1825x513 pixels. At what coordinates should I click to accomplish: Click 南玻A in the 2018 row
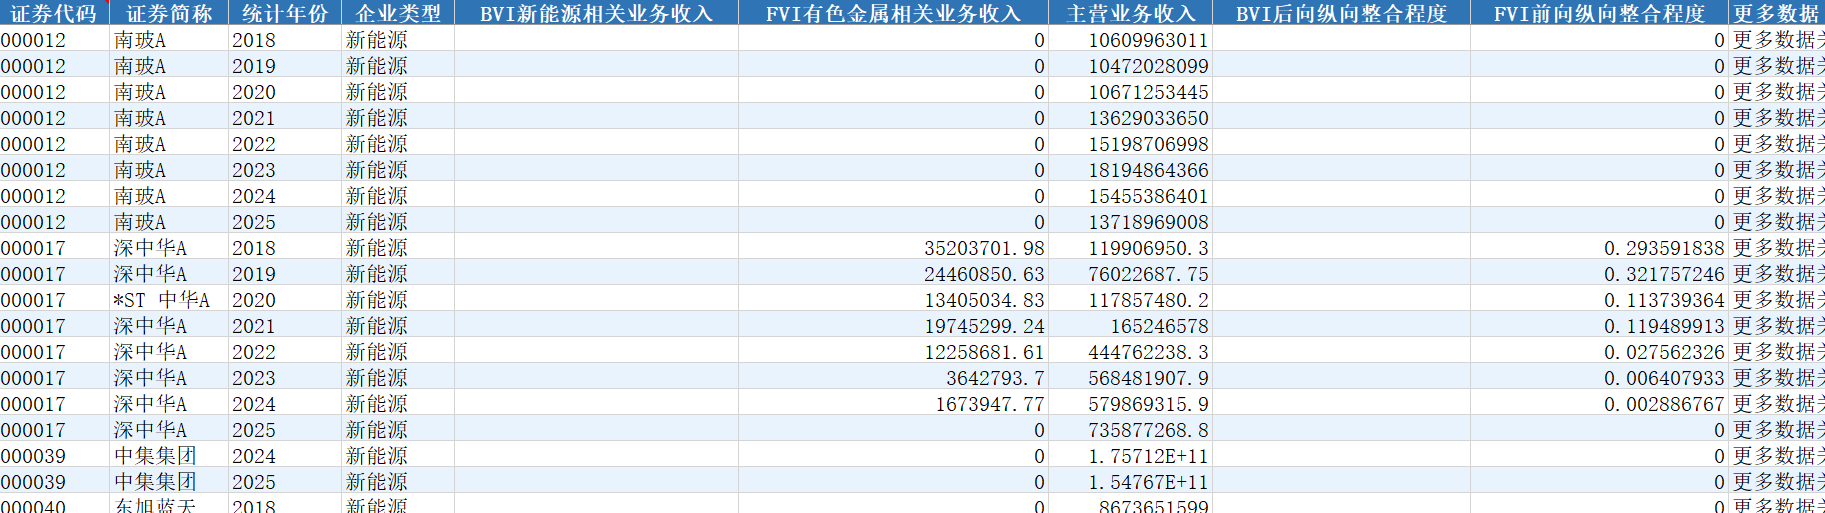pyautogui.click(x=169, y=40)
